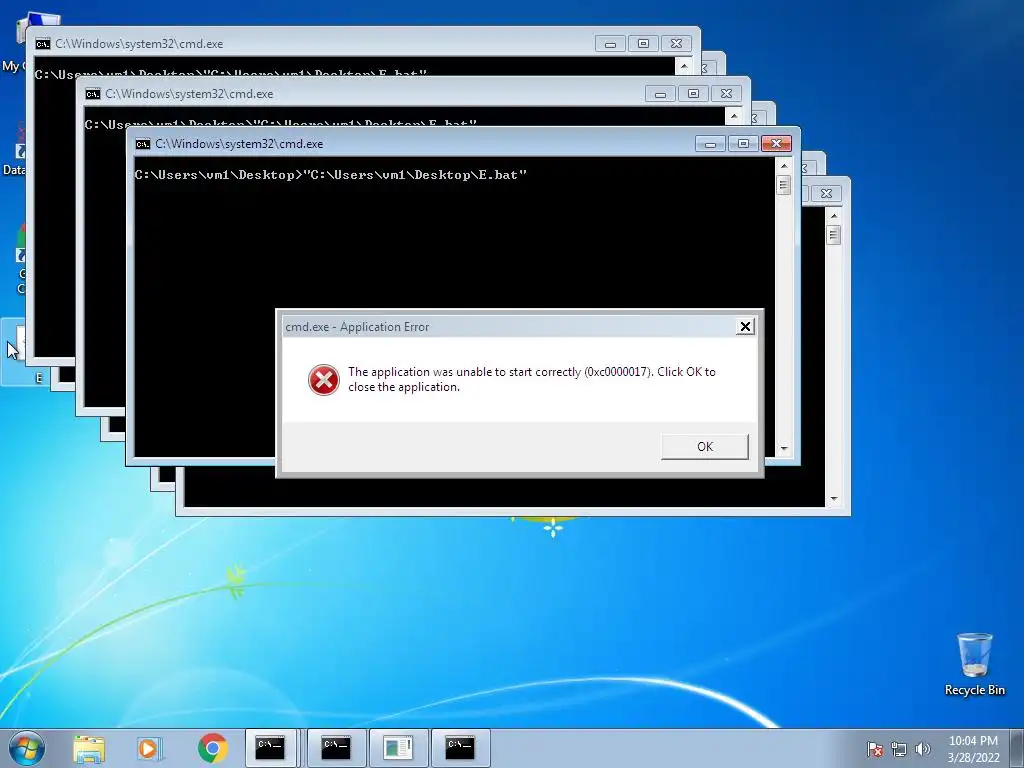
Task: Maximize the frontmost cmd.exe window
Action: point(743,144)
